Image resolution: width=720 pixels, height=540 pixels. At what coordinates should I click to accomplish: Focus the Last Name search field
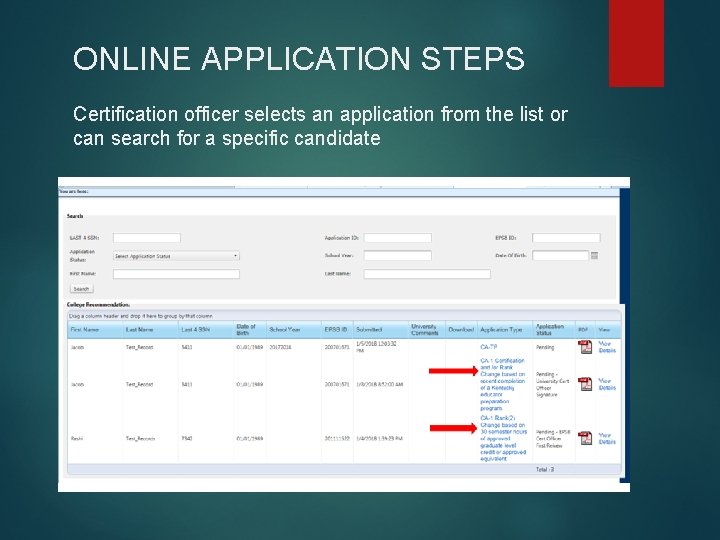pyautogui.click(x=427, y=274)
